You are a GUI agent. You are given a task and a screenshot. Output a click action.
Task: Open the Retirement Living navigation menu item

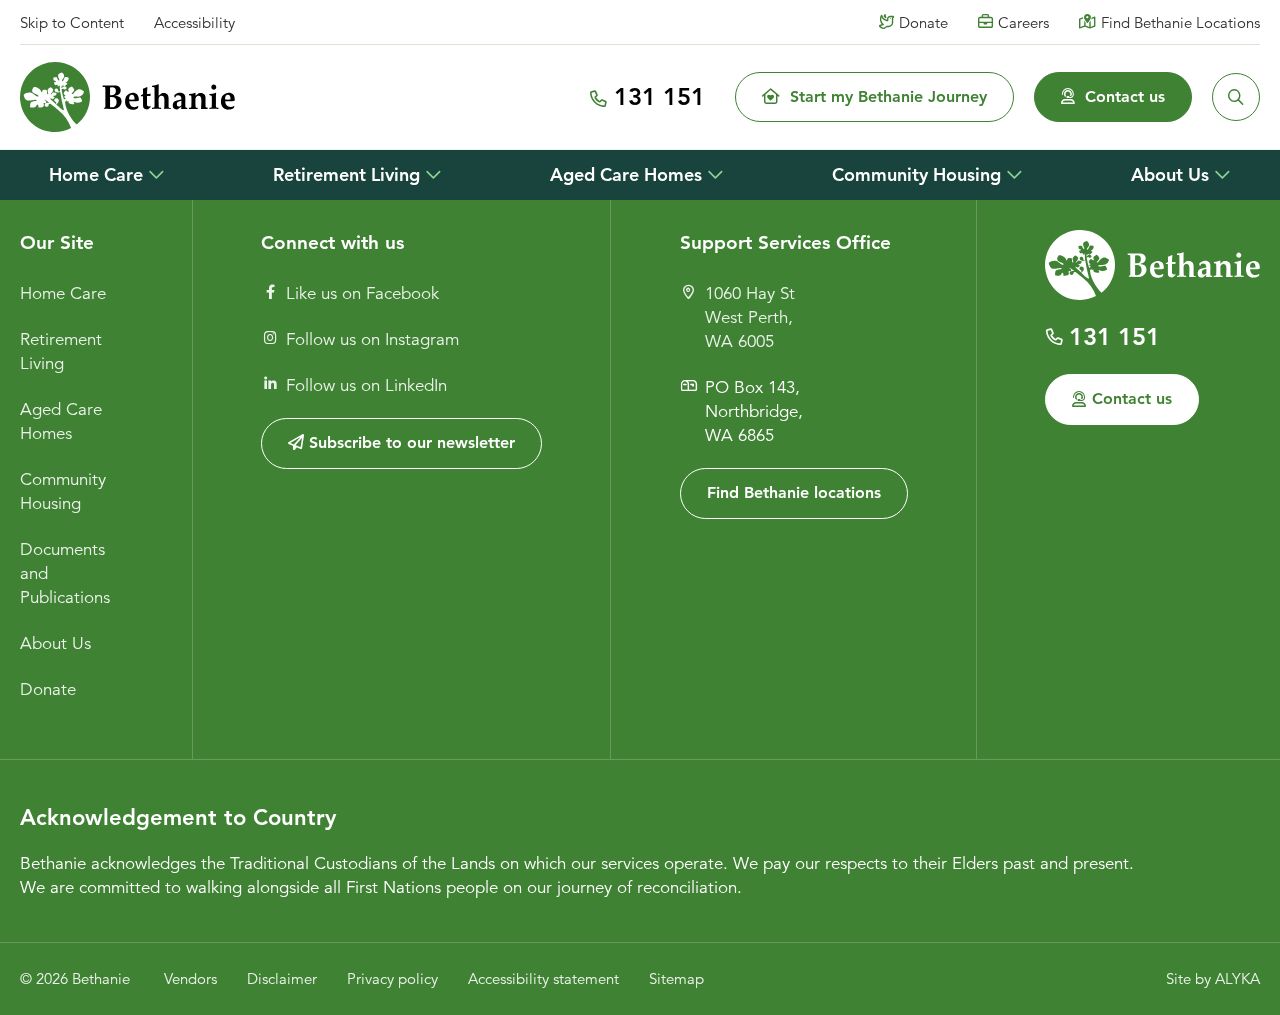tap(346, 175)
